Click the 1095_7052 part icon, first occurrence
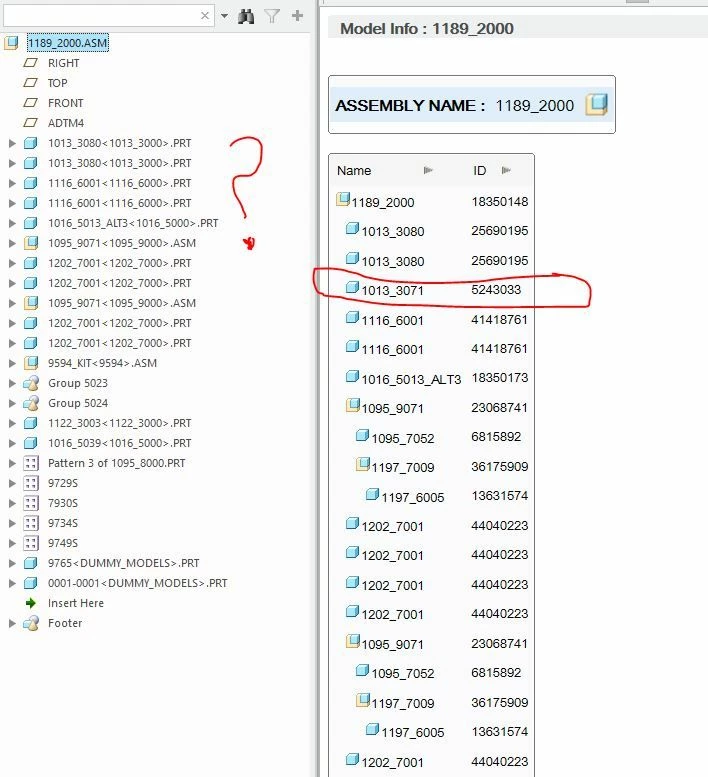The height and width of the screenshot is (777, 708). (362, 435)
